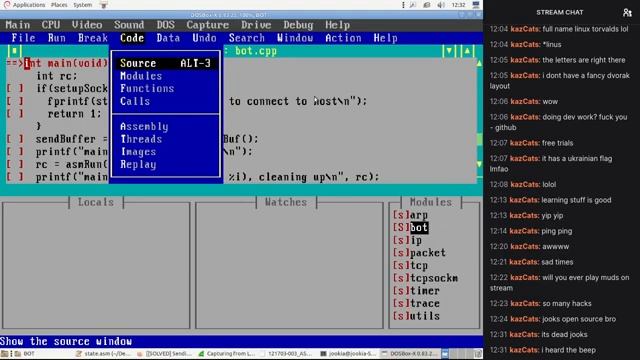Click the volume speaker tray icon
This screenshot has width=640, height=360.
pos(441,5)
